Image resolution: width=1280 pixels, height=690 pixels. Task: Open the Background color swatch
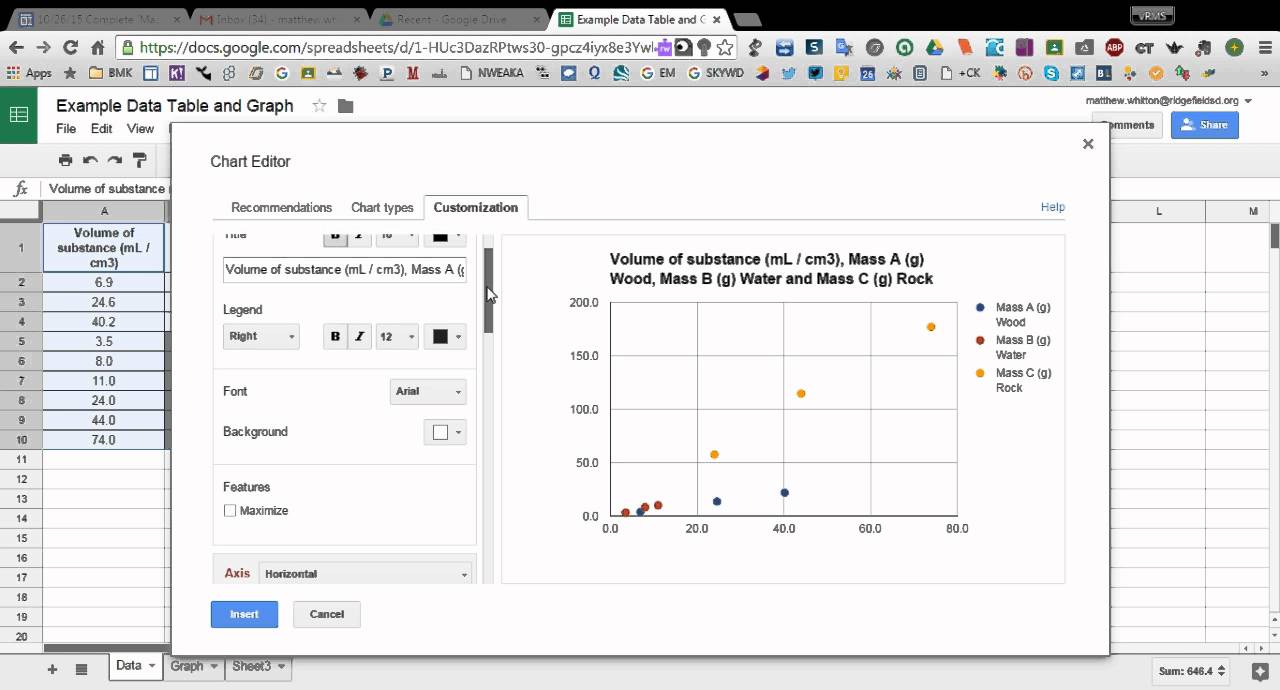click(x=445, y=433)
